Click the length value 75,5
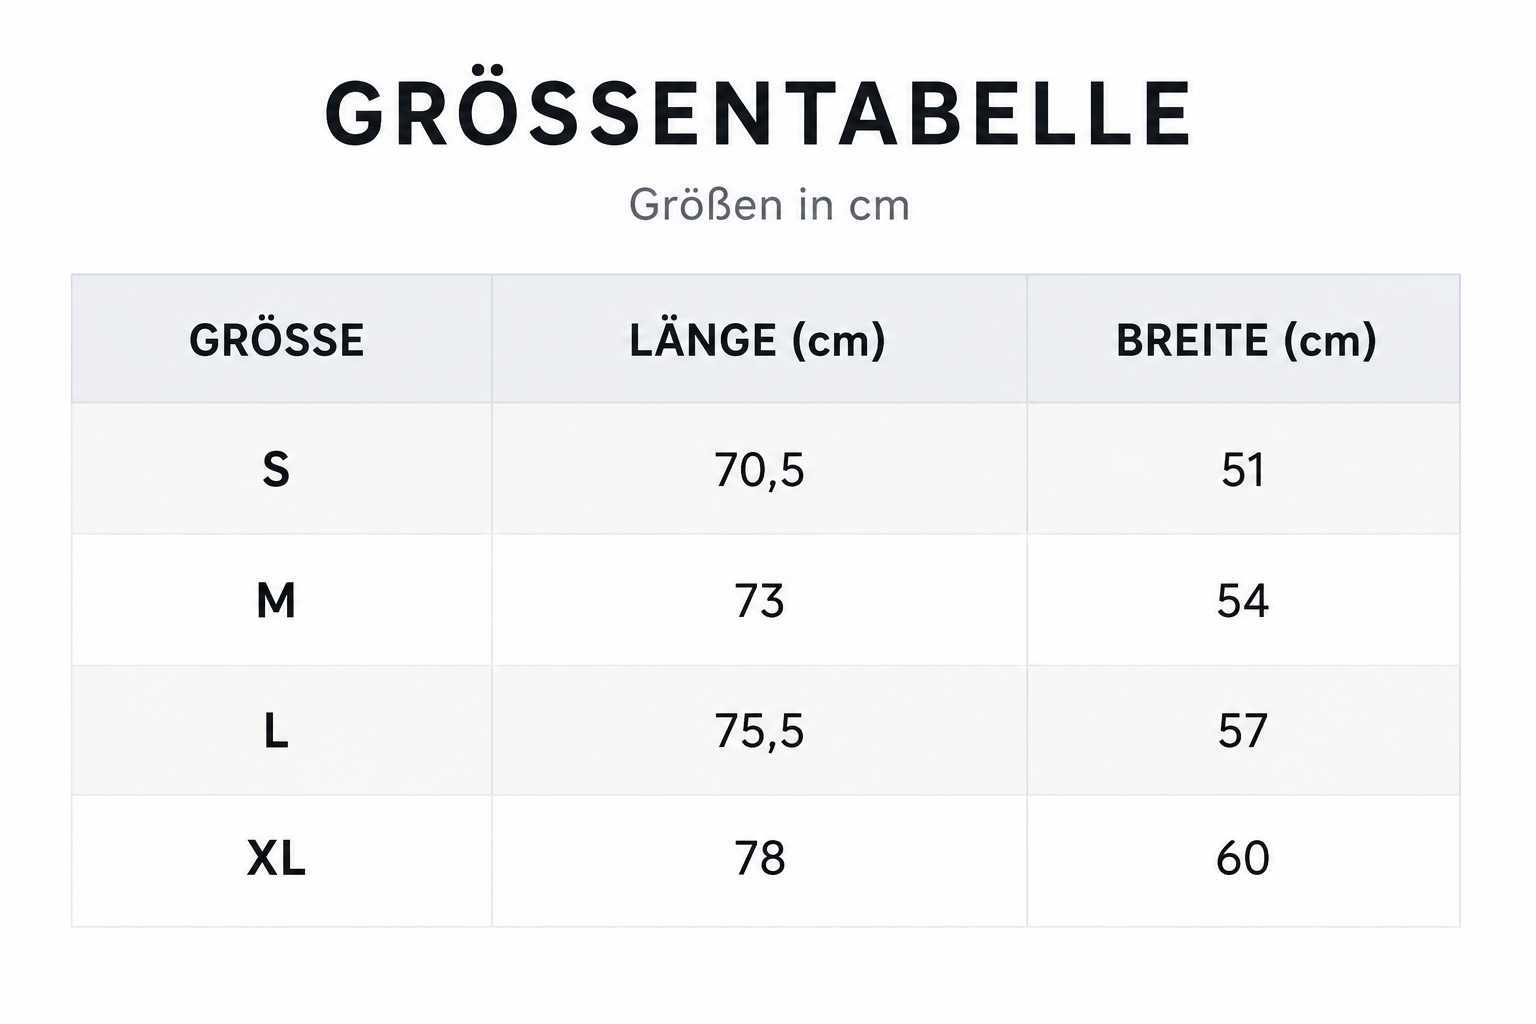 [x=759, y=731]
